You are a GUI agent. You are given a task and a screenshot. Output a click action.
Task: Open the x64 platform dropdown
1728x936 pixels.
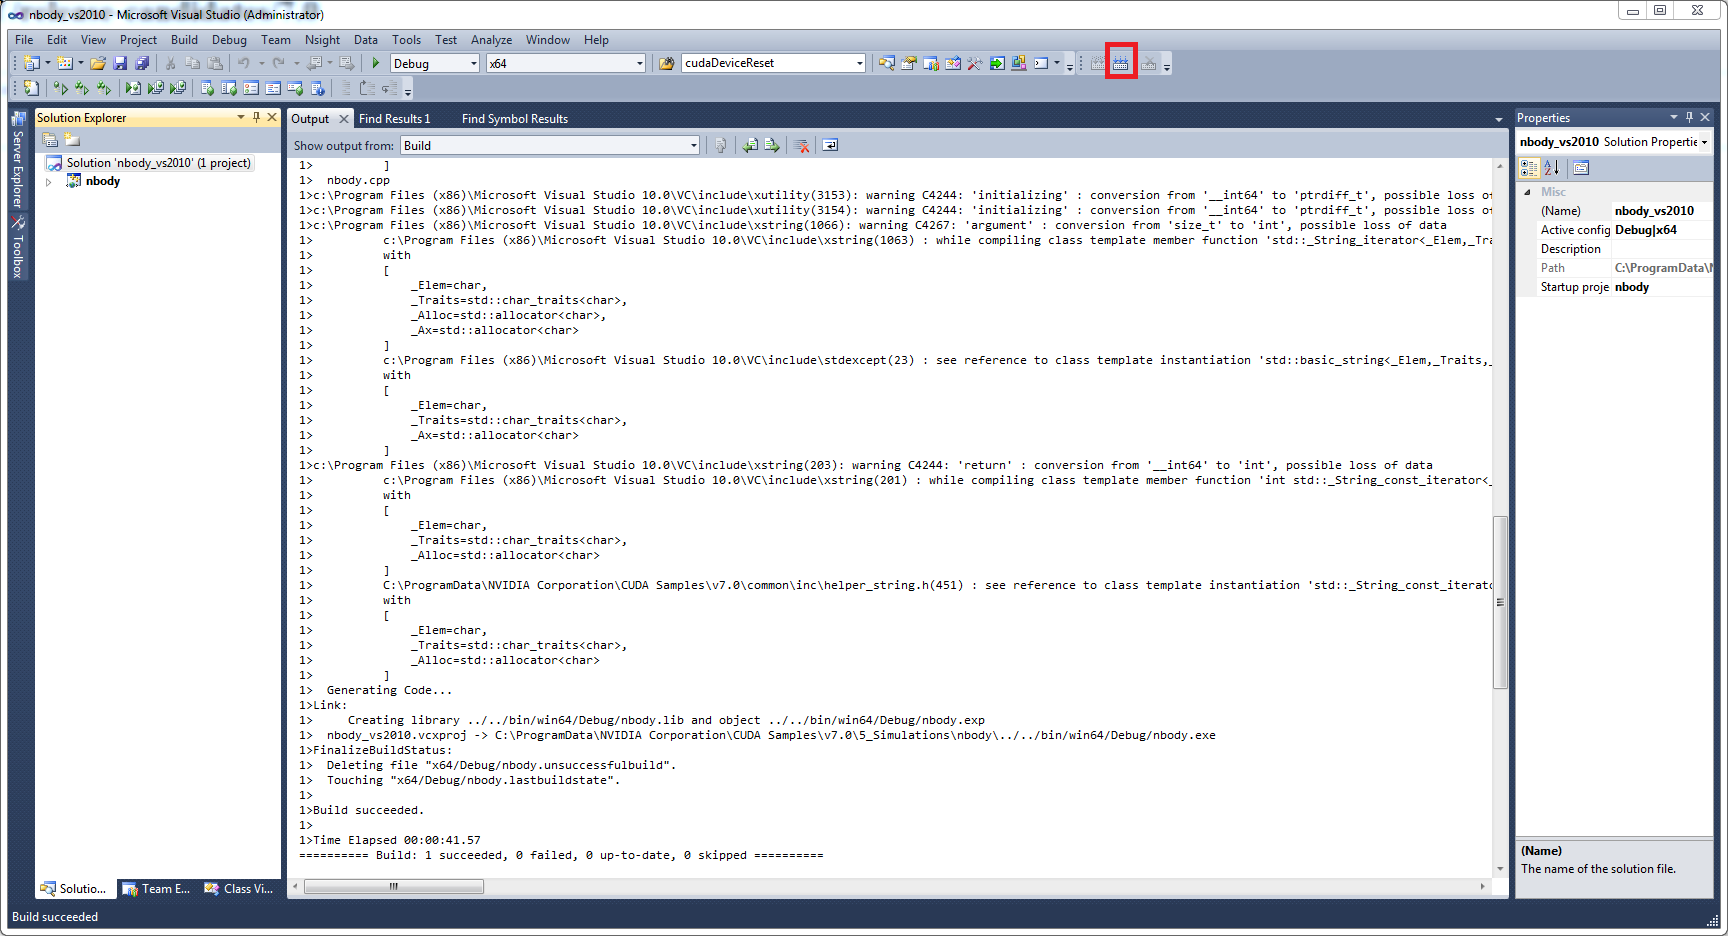[x=640, y=63]
